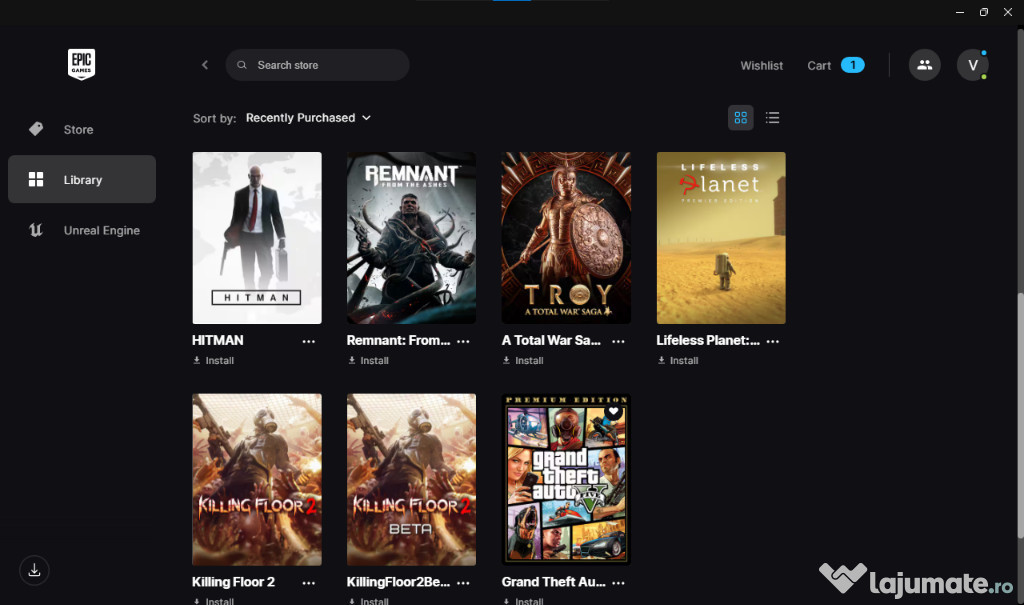Screen dimensions: 1024x605
Task: Switch to grid view
Action: [x=741, y=118]
